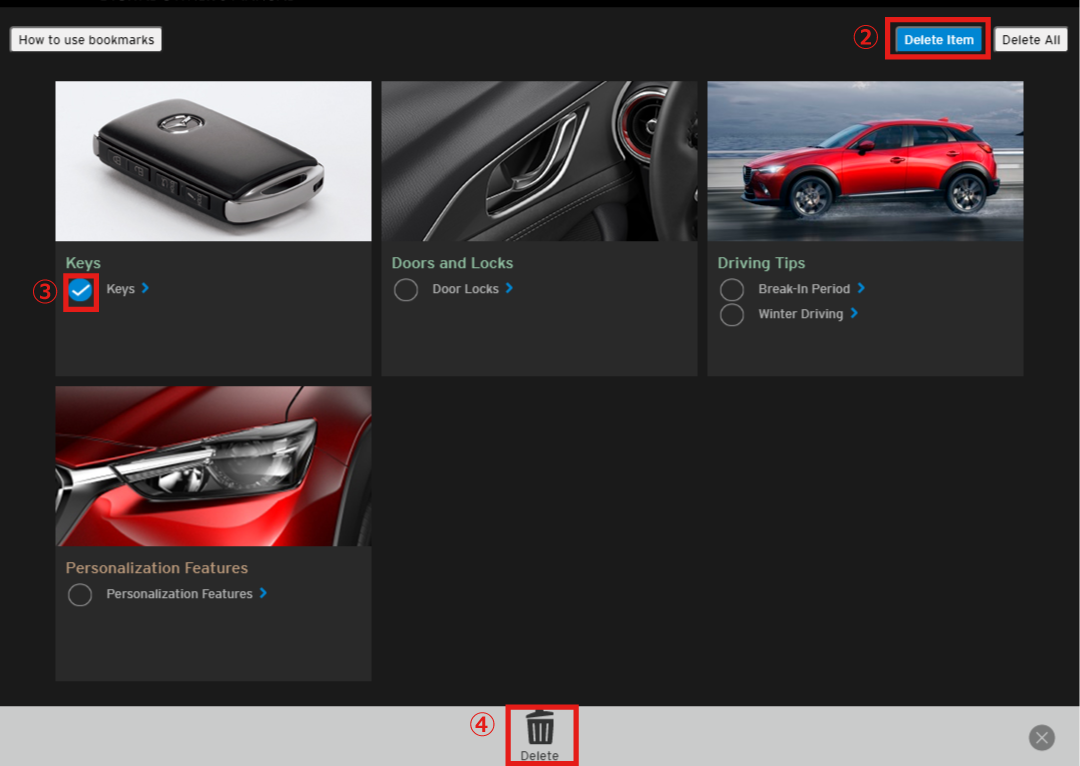The image size is (1080, 766).
Task: Select the Break-In Period checkbox
Action: pyautogui.click(x=731, y=290)
